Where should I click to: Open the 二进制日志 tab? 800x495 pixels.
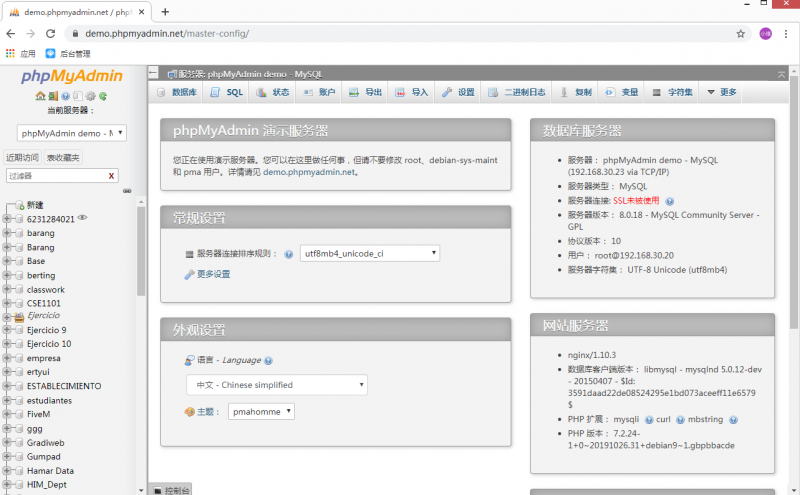pyautogui.click(x=516, y=92)
